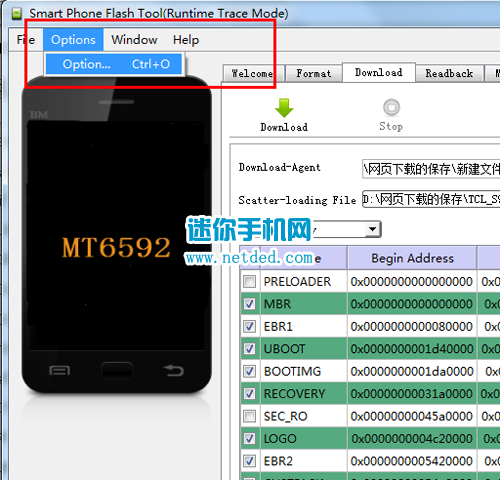Image resolution: width=500 pixels, height=480 pixels.
Task: Select the RECOVERY row name
Action: coord(294,394)
